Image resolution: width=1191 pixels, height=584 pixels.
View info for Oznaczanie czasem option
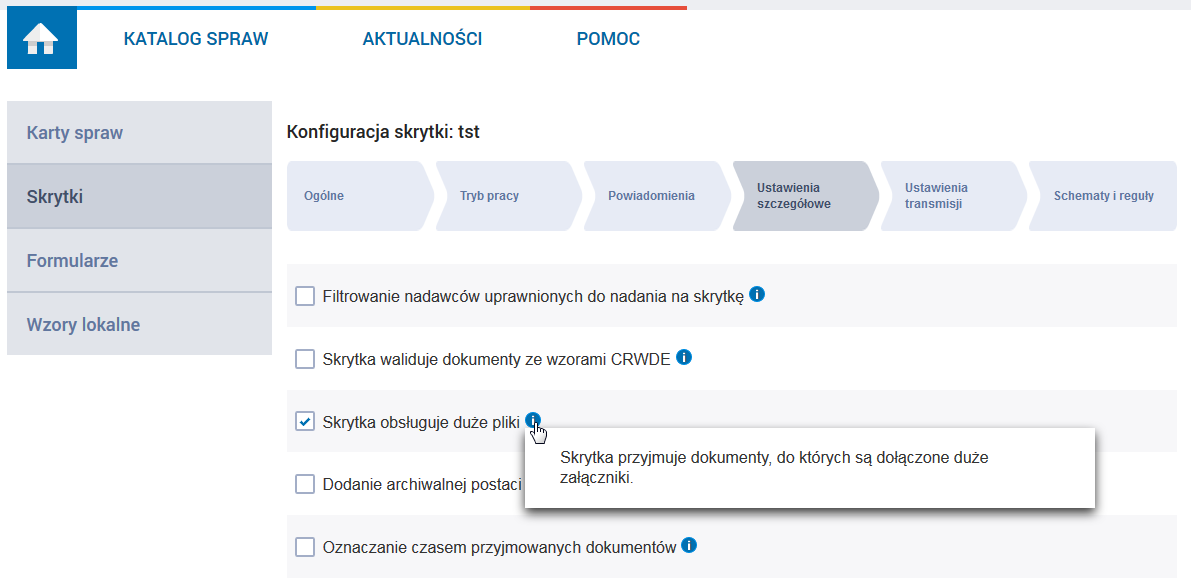(689, 545)
